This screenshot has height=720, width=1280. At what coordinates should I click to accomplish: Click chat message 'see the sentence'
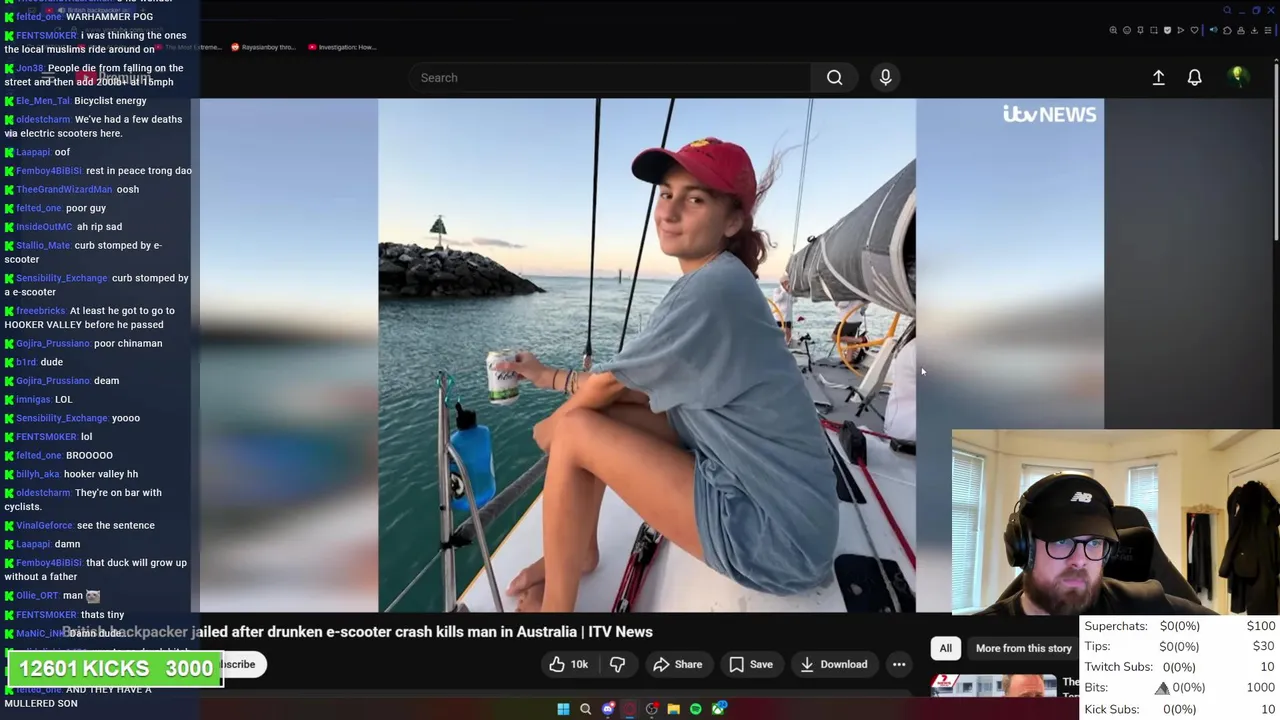click(116, 525)
